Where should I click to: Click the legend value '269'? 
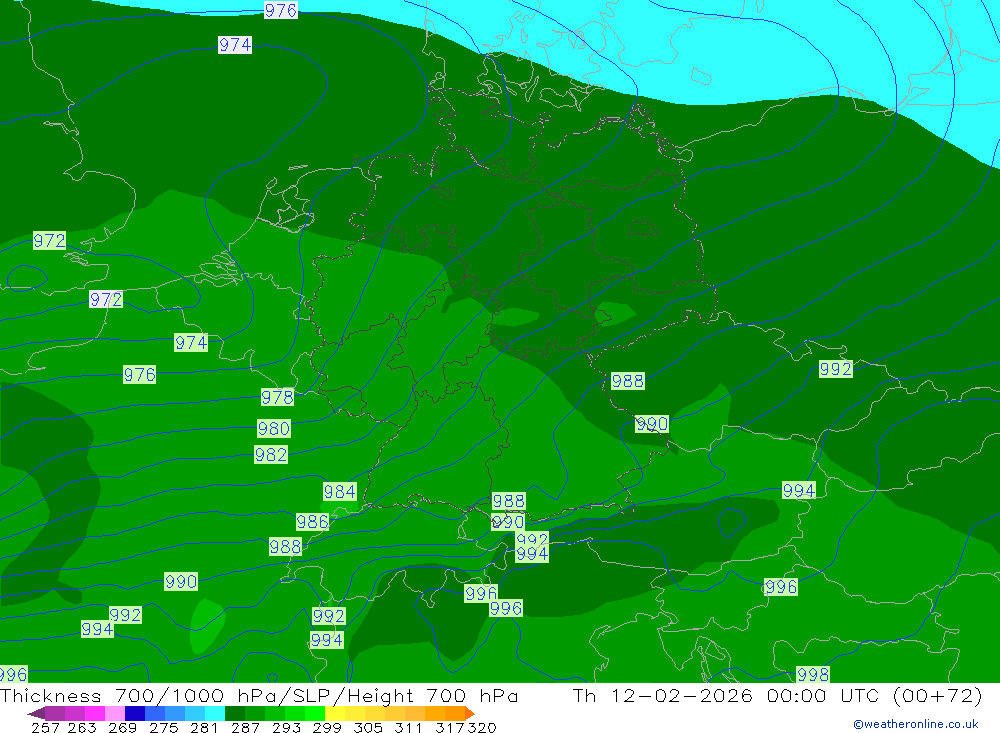(122, 728)
